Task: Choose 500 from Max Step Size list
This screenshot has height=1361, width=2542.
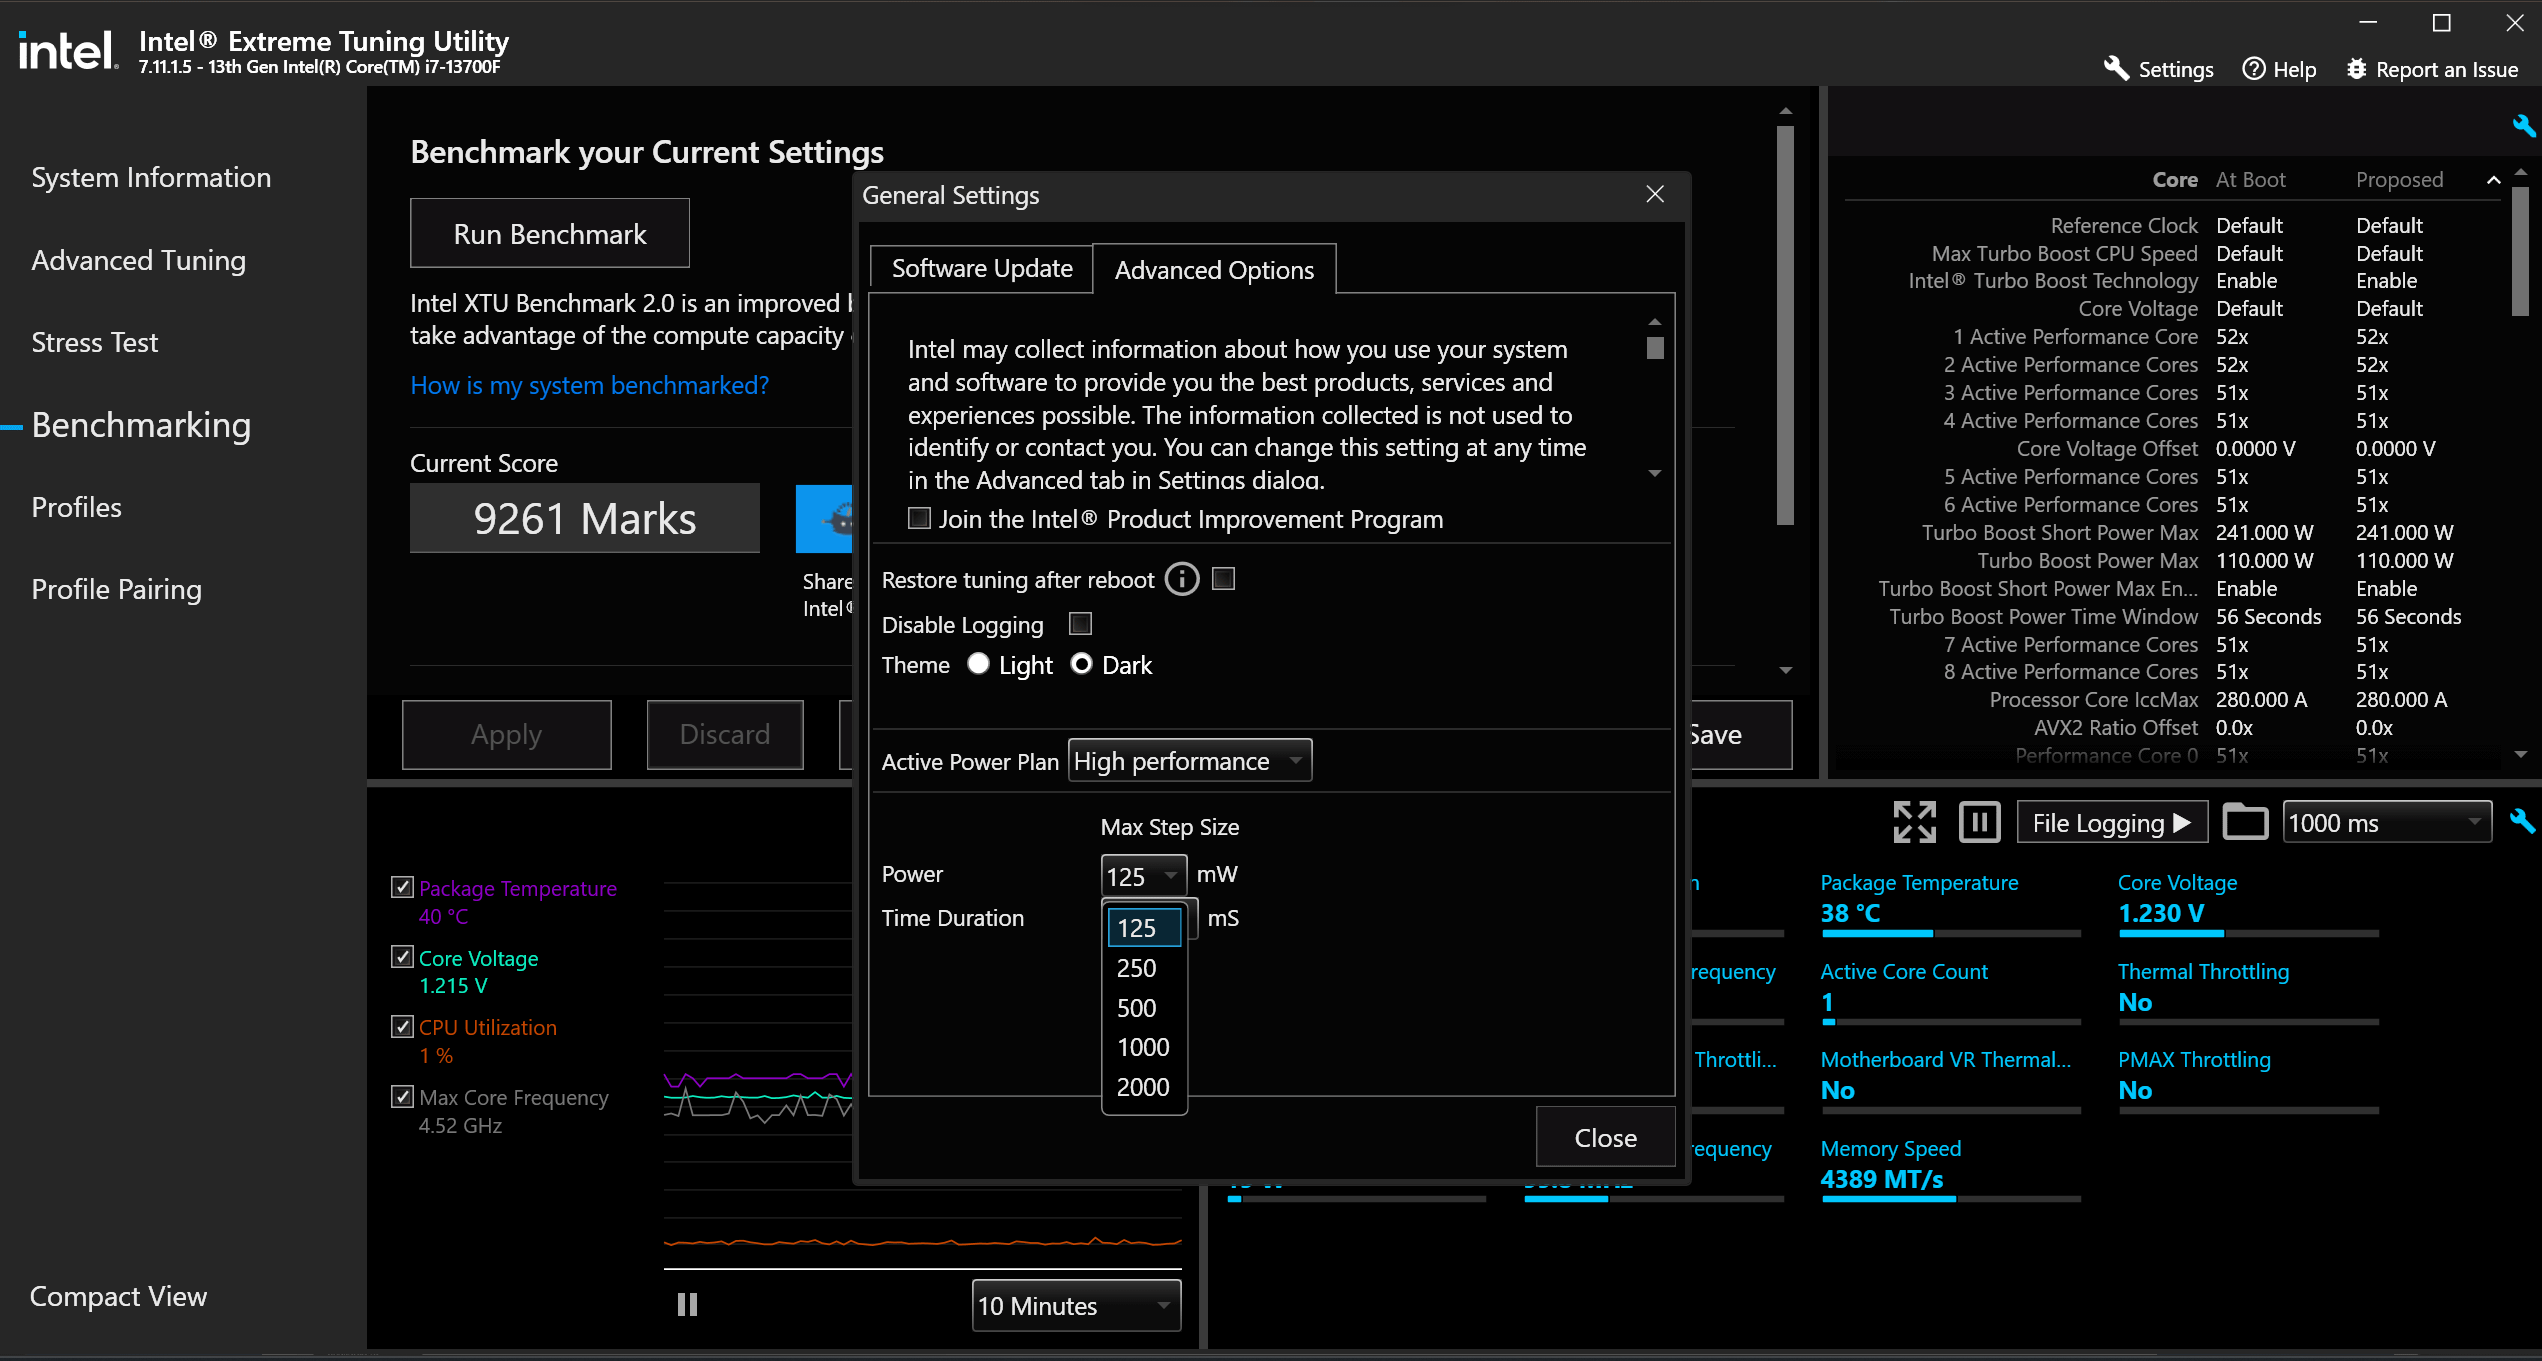Action: pyautogui.click(x=1137, y=1008)
